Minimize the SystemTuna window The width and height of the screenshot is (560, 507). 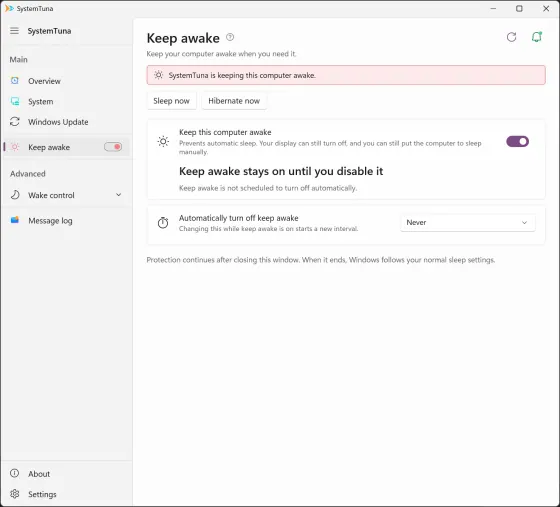coord(493,8)
